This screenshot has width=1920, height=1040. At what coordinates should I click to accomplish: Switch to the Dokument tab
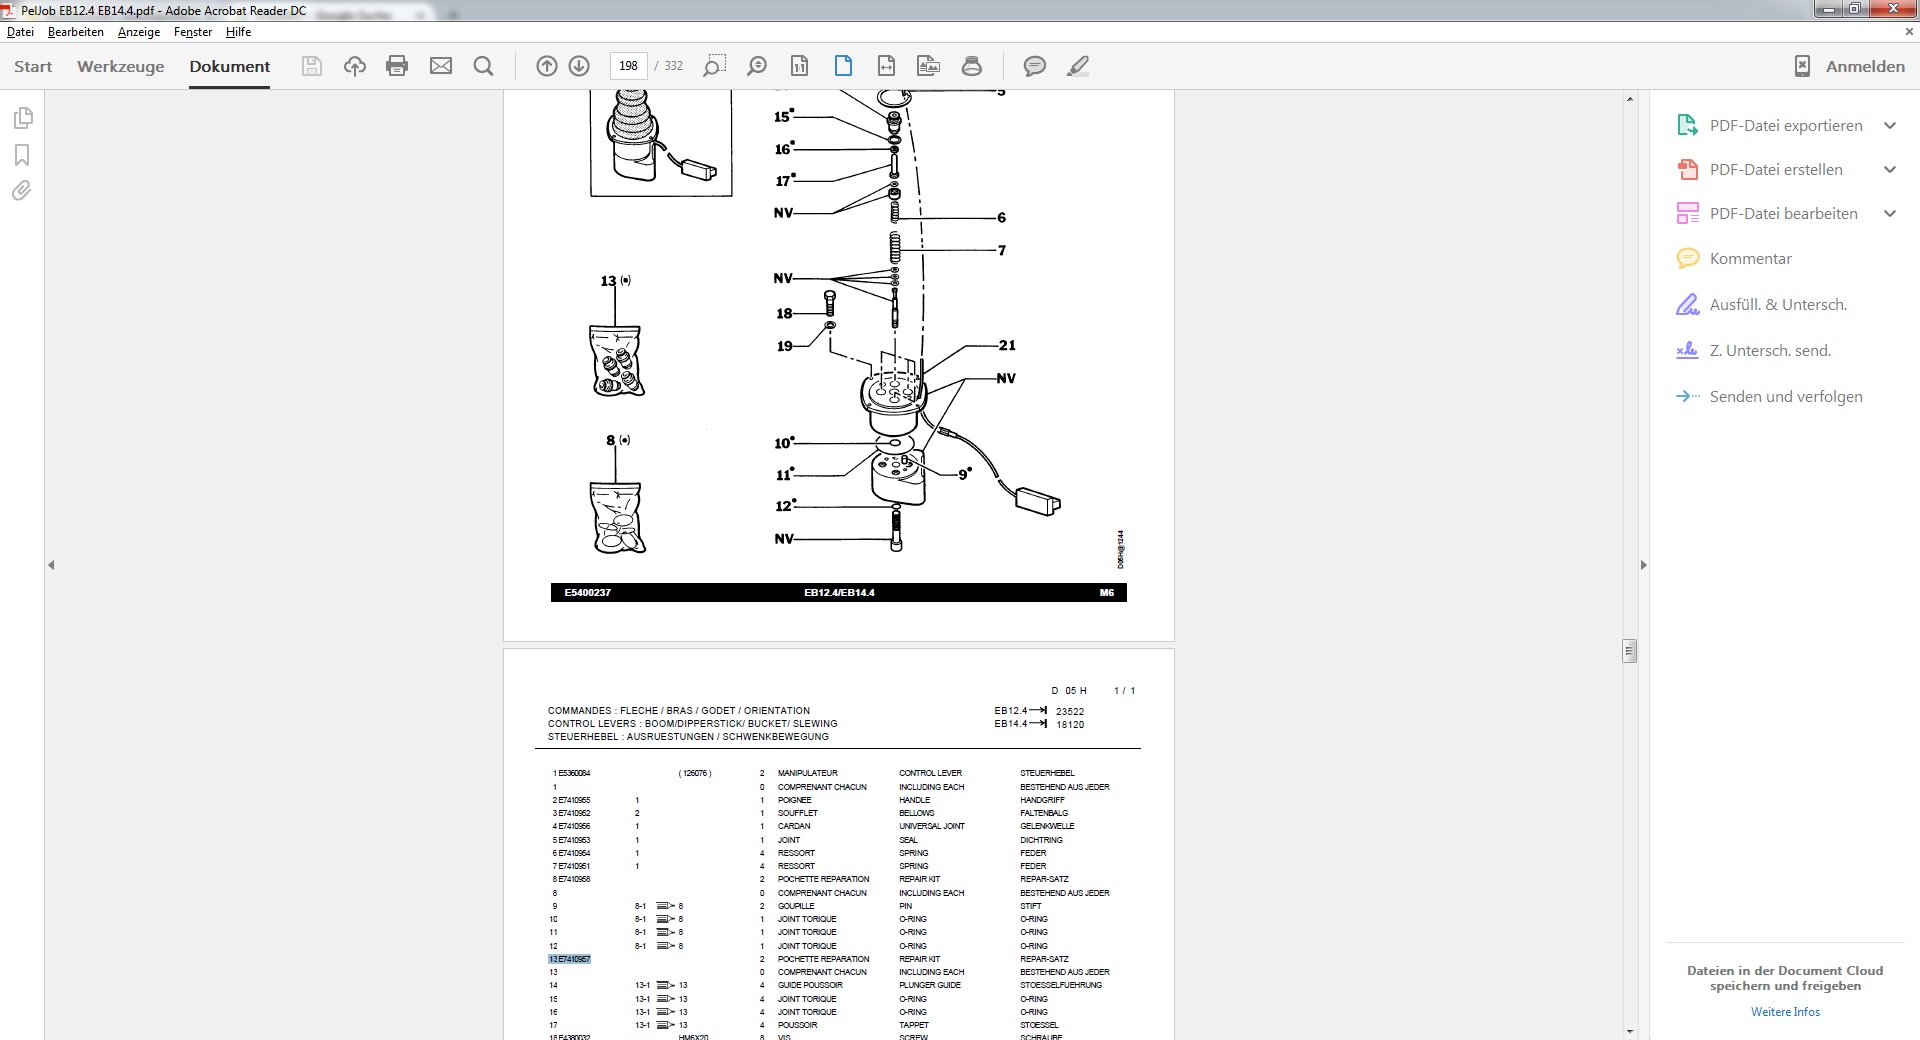[x=230, y=66]
